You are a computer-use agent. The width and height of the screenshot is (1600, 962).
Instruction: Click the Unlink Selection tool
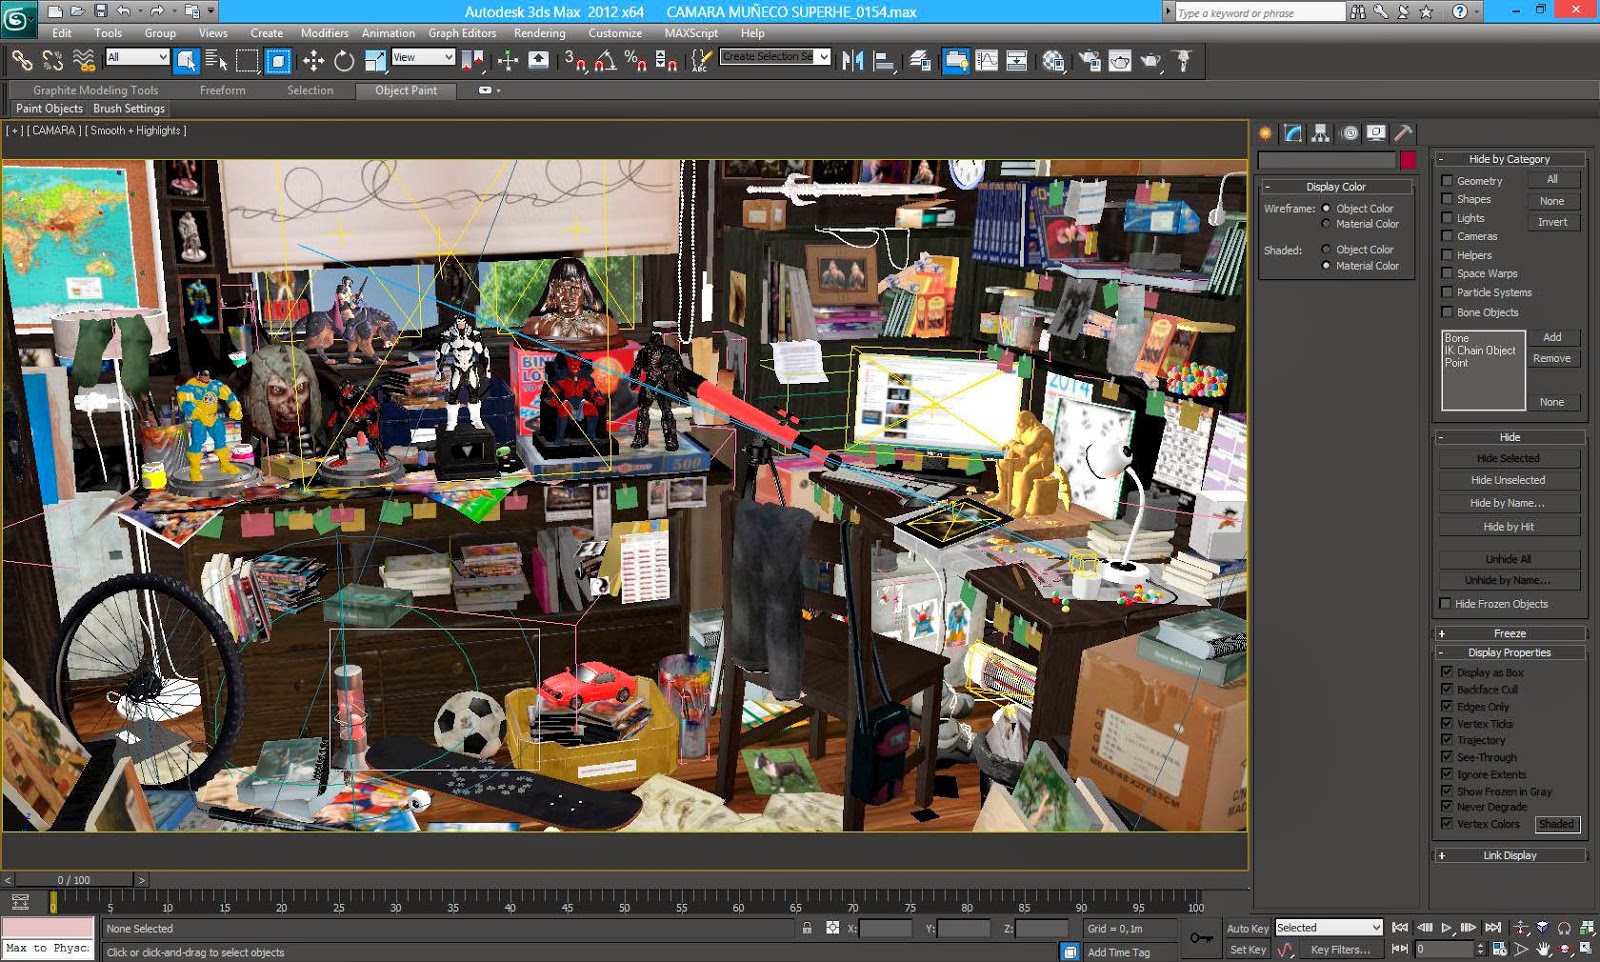53,61
